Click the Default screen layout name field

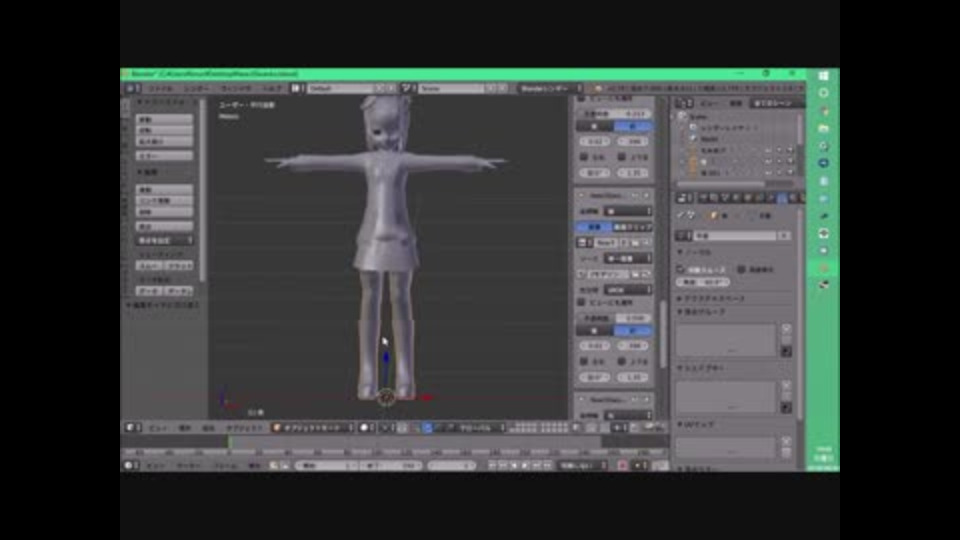click(x=340, y=89)
